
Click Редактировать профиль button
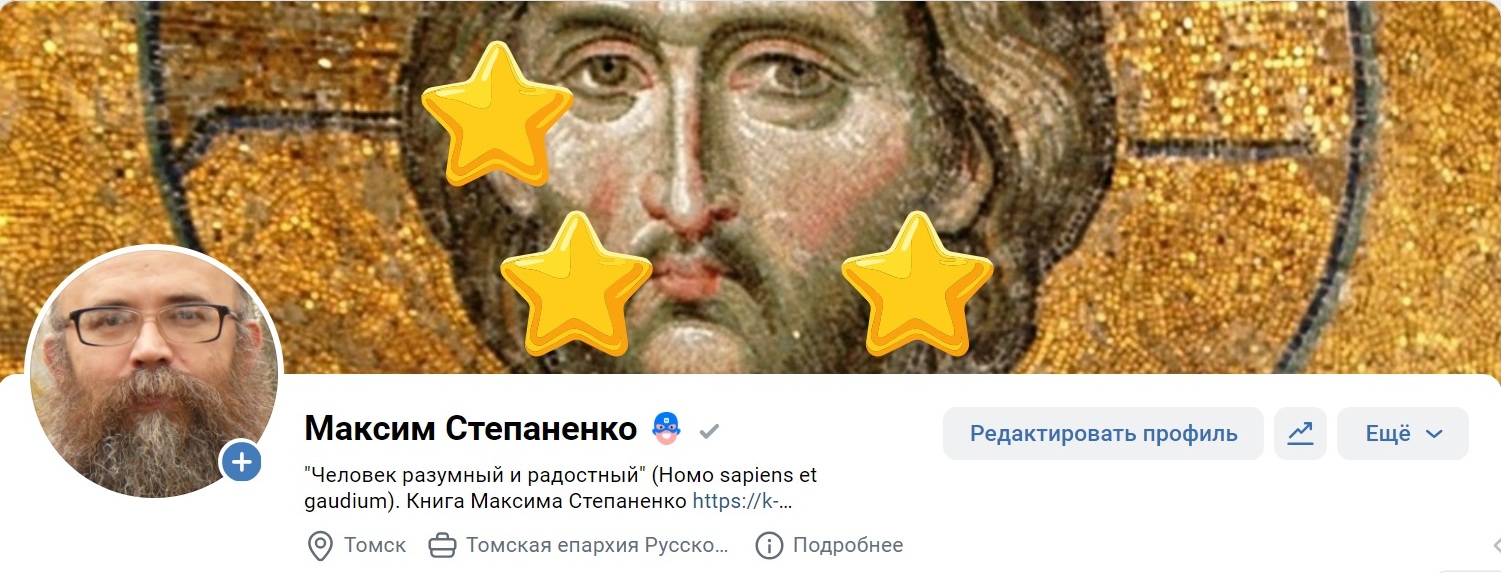(x=1103, y=433)
